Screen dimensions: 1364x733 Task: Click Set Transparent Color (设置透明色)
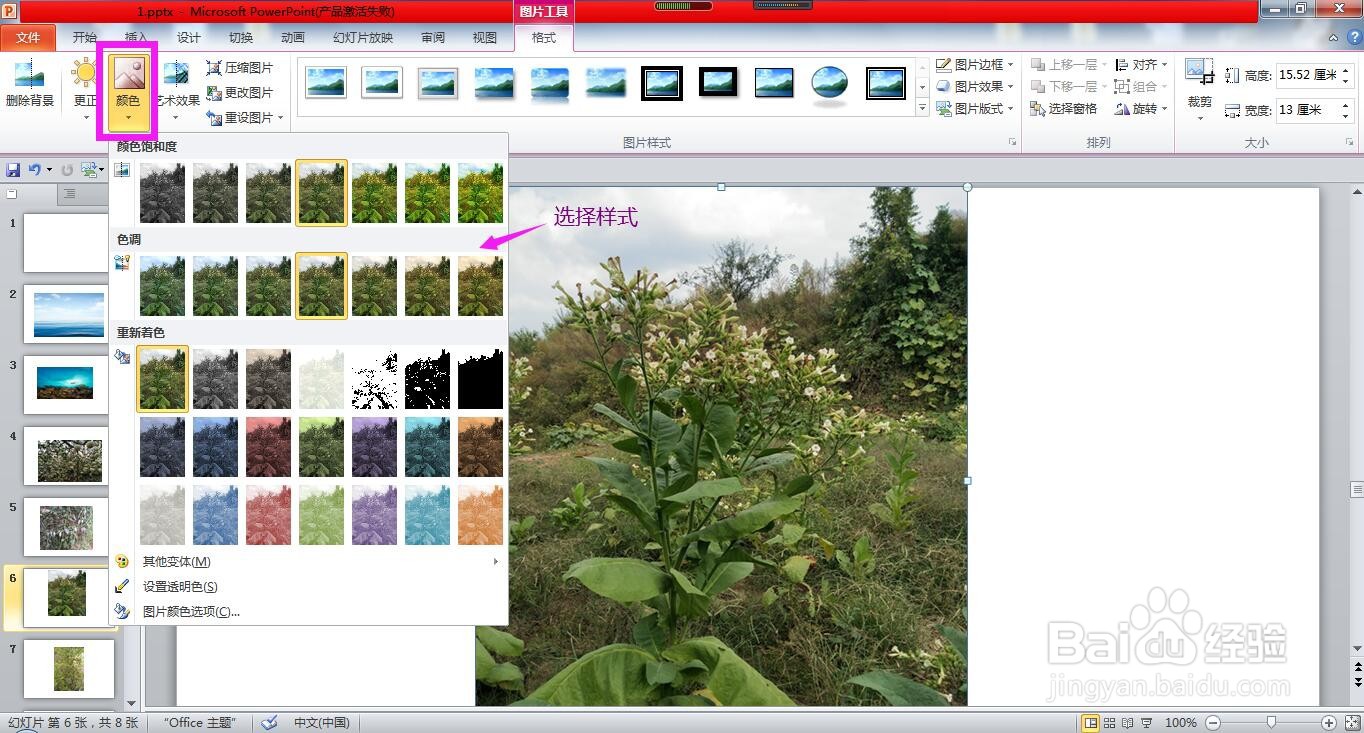(180, 587)
